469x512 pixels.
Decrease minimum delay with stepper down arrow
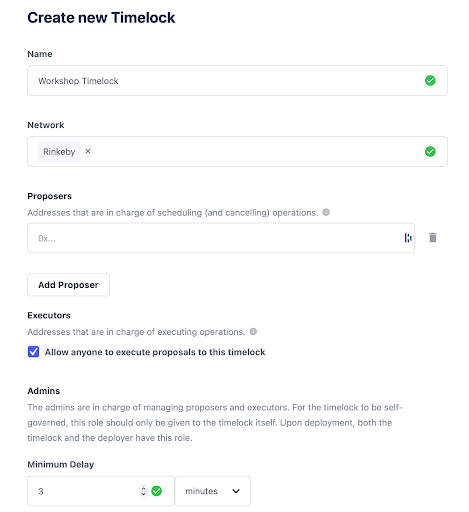[143, 494]
